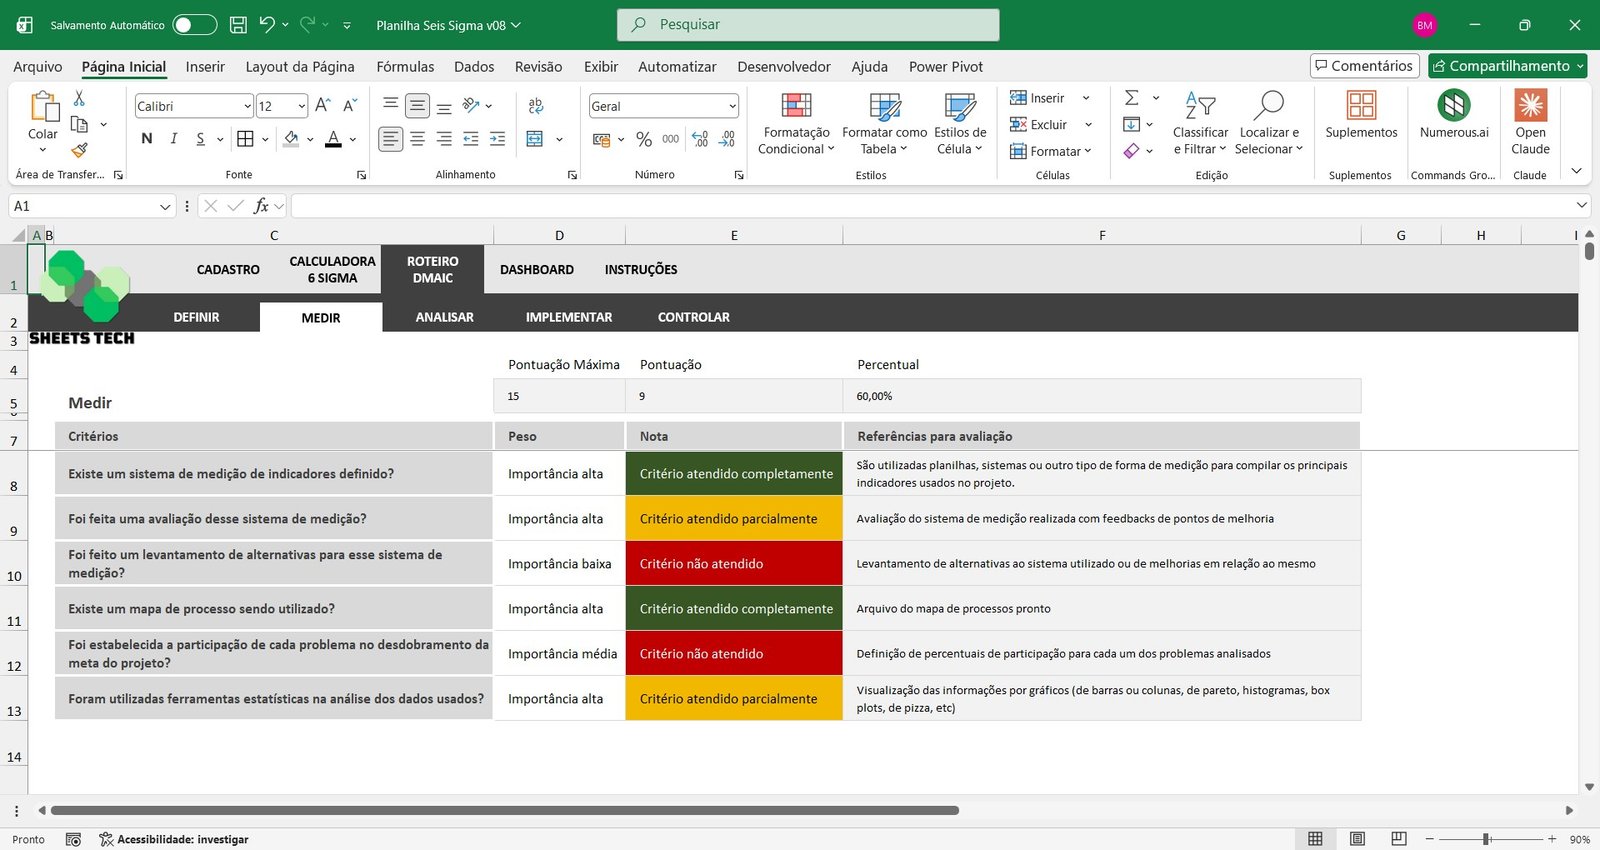The height and width of the screenshot is (850, 1600).
Task: Click the Copy icon in clipboard group
Action: pos(80,124)
